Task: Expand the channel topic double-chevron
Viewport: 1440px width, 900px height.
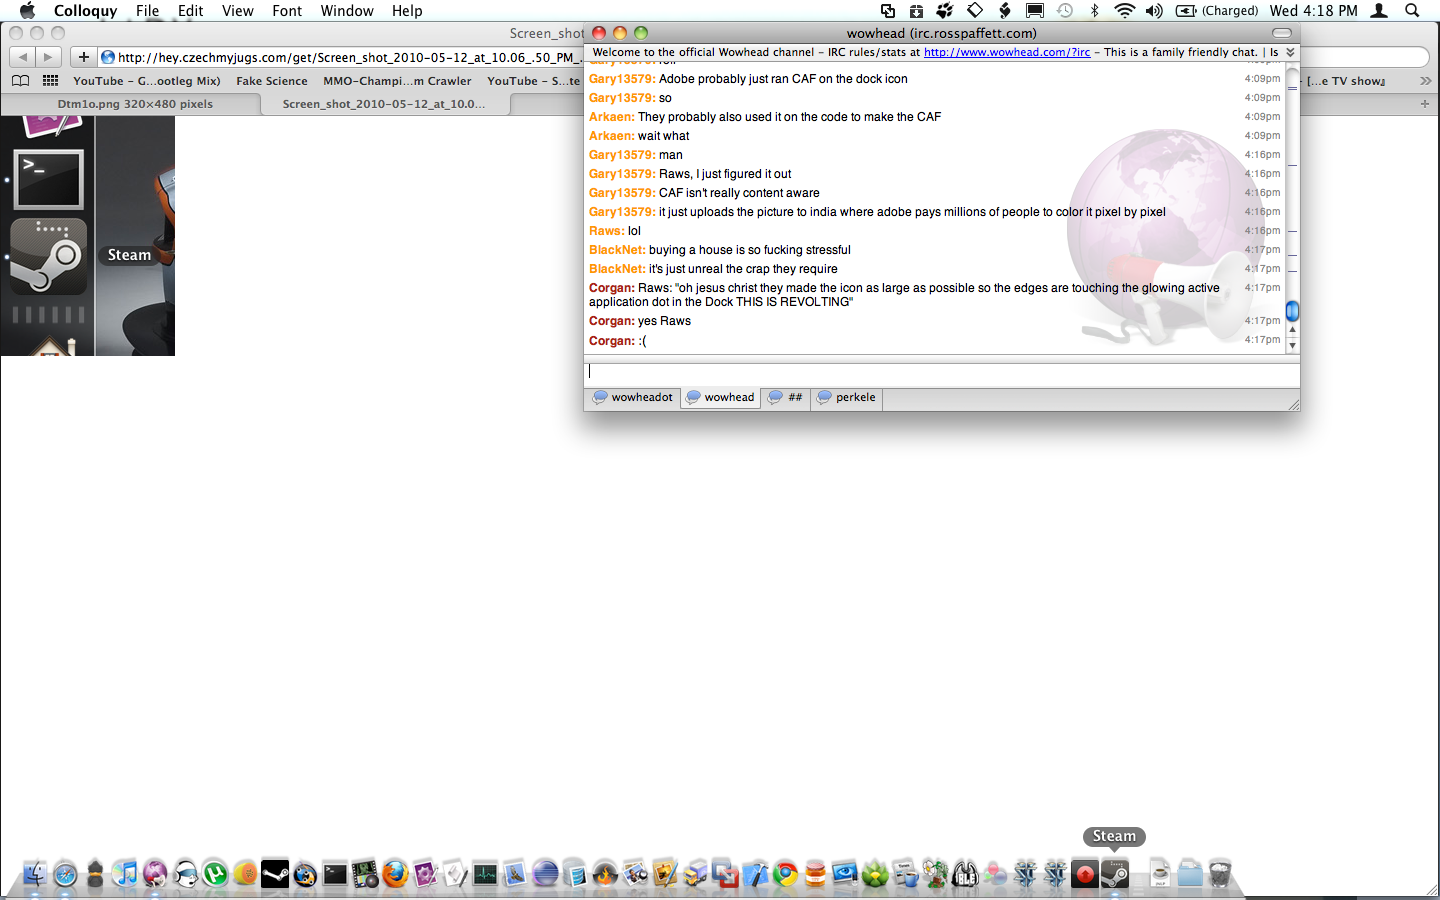Action: point(1290,52)
